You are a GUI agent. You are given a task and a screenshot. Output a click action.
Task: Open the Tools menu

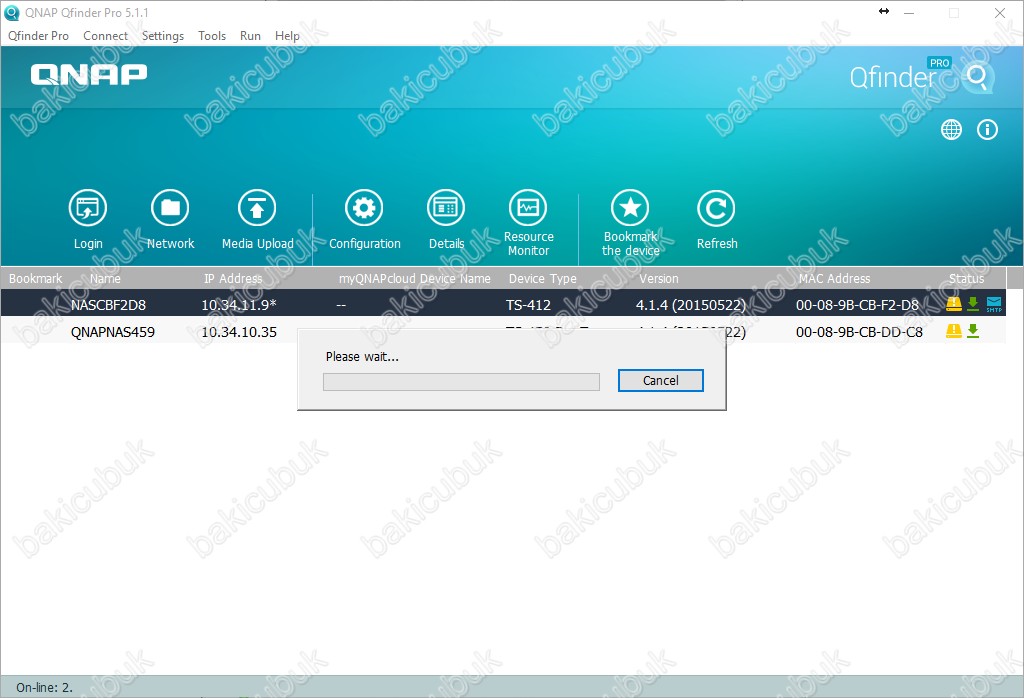point(212,36)
